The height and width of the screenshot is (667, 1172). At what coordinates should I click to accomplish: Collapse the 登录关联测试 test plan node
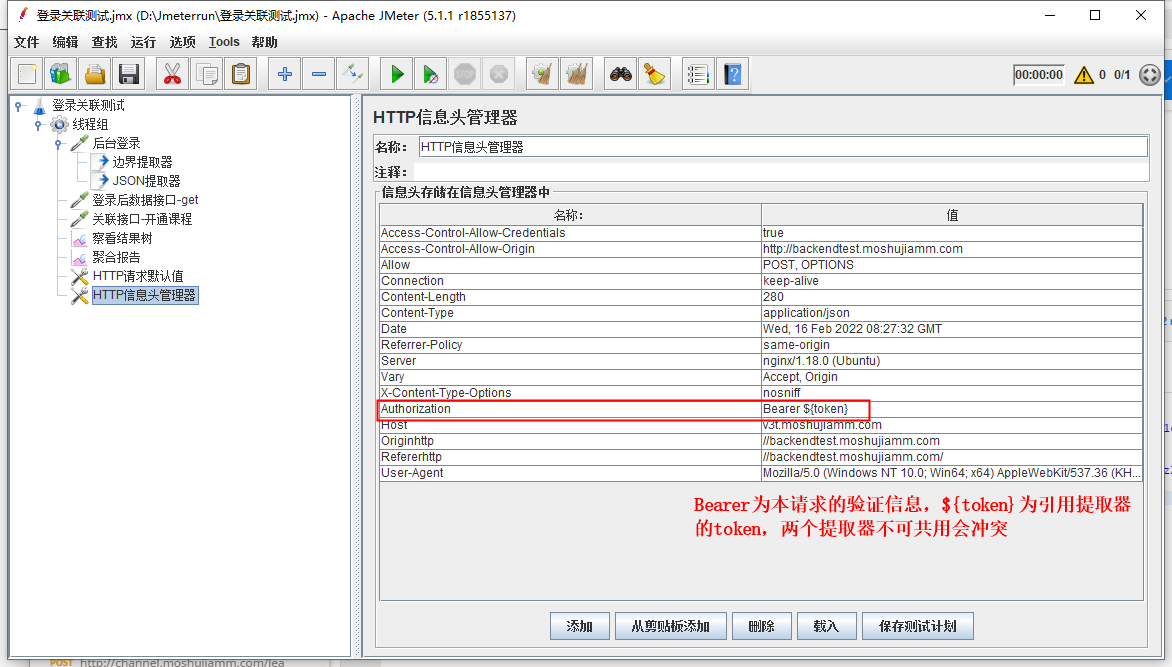[19, 106]
